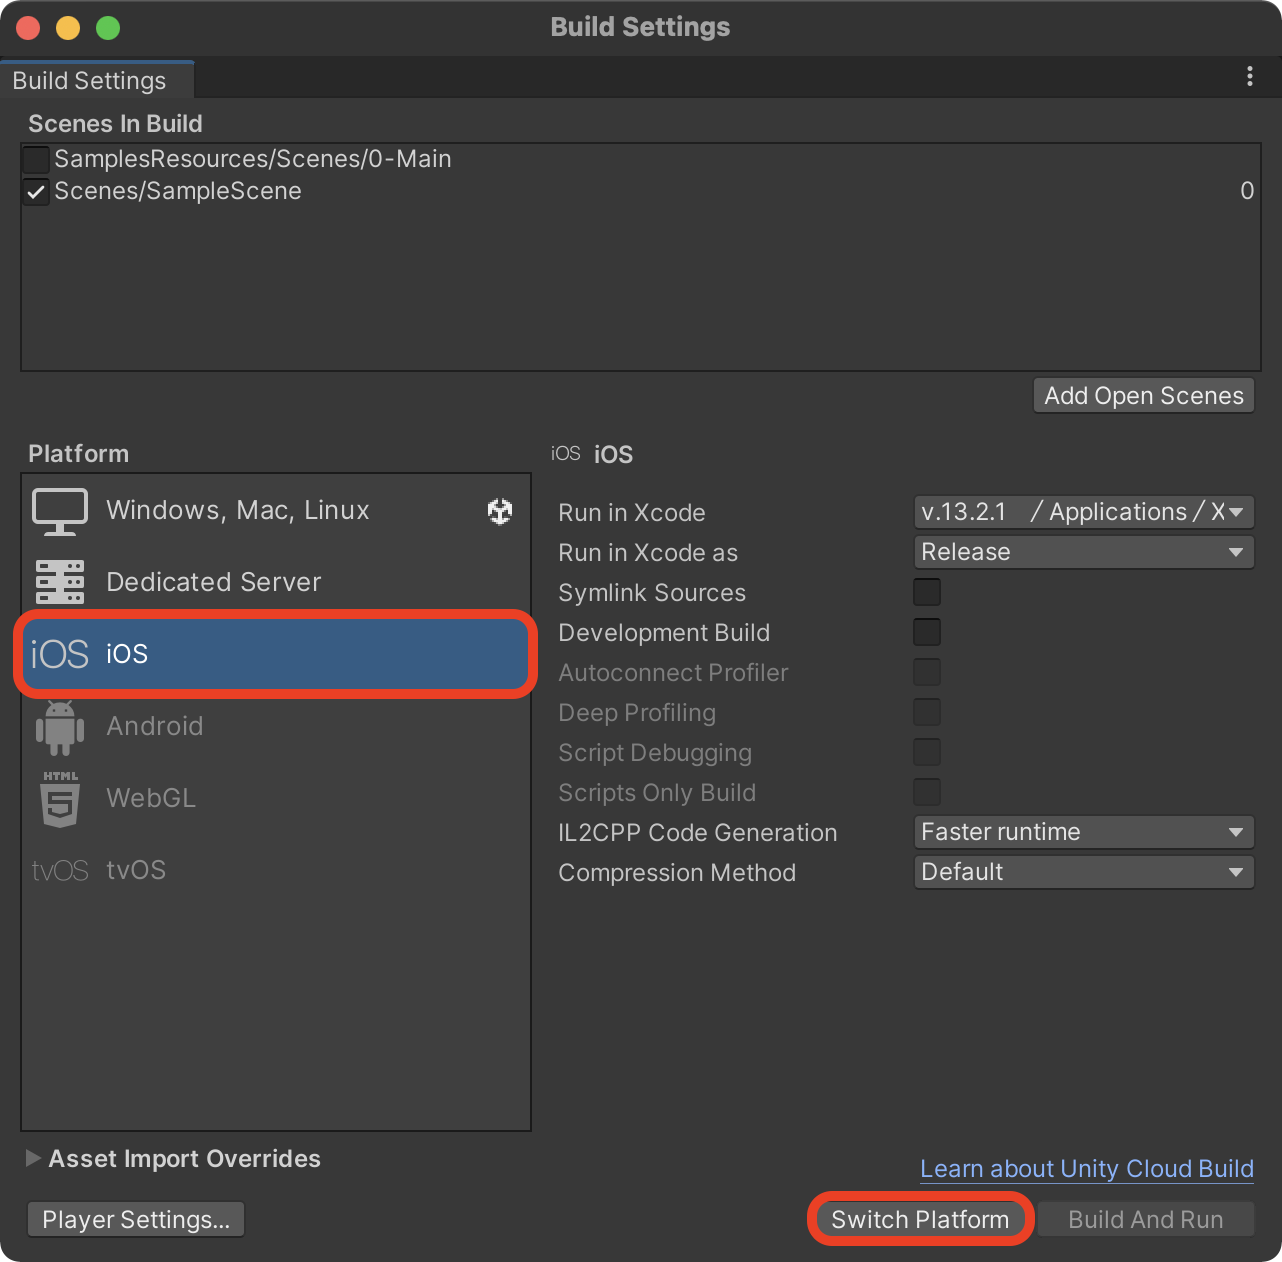Viewport: 1282px width, 1262px height.
Task: Select the WebGL HTML5 icon
Action: point(60,798)
